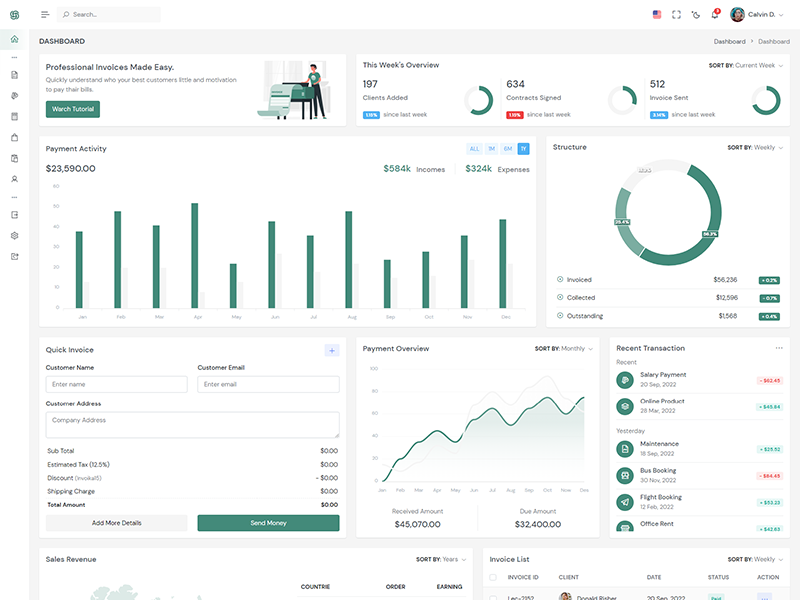The height and width of the screenshot is (600, 800).
Task: Click the US flag language icon
Action: coord(657,14)
